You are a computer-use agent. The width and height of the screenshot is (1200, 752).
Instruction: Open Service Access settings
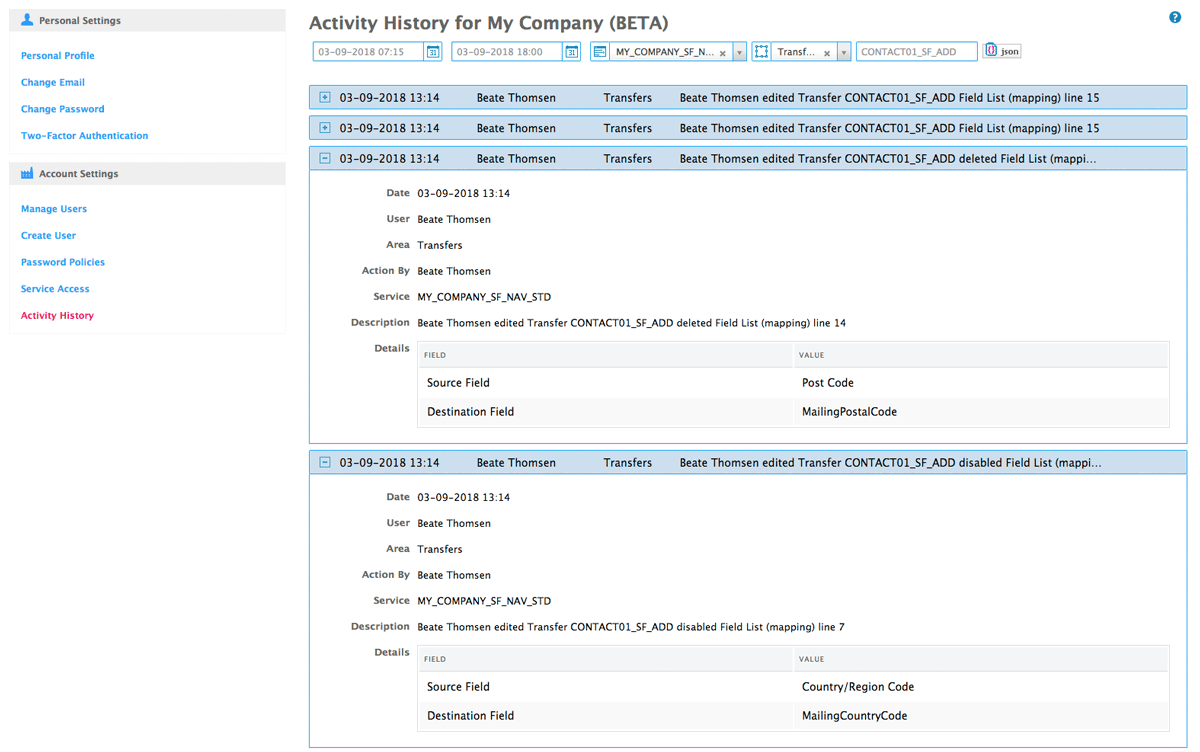55,289
